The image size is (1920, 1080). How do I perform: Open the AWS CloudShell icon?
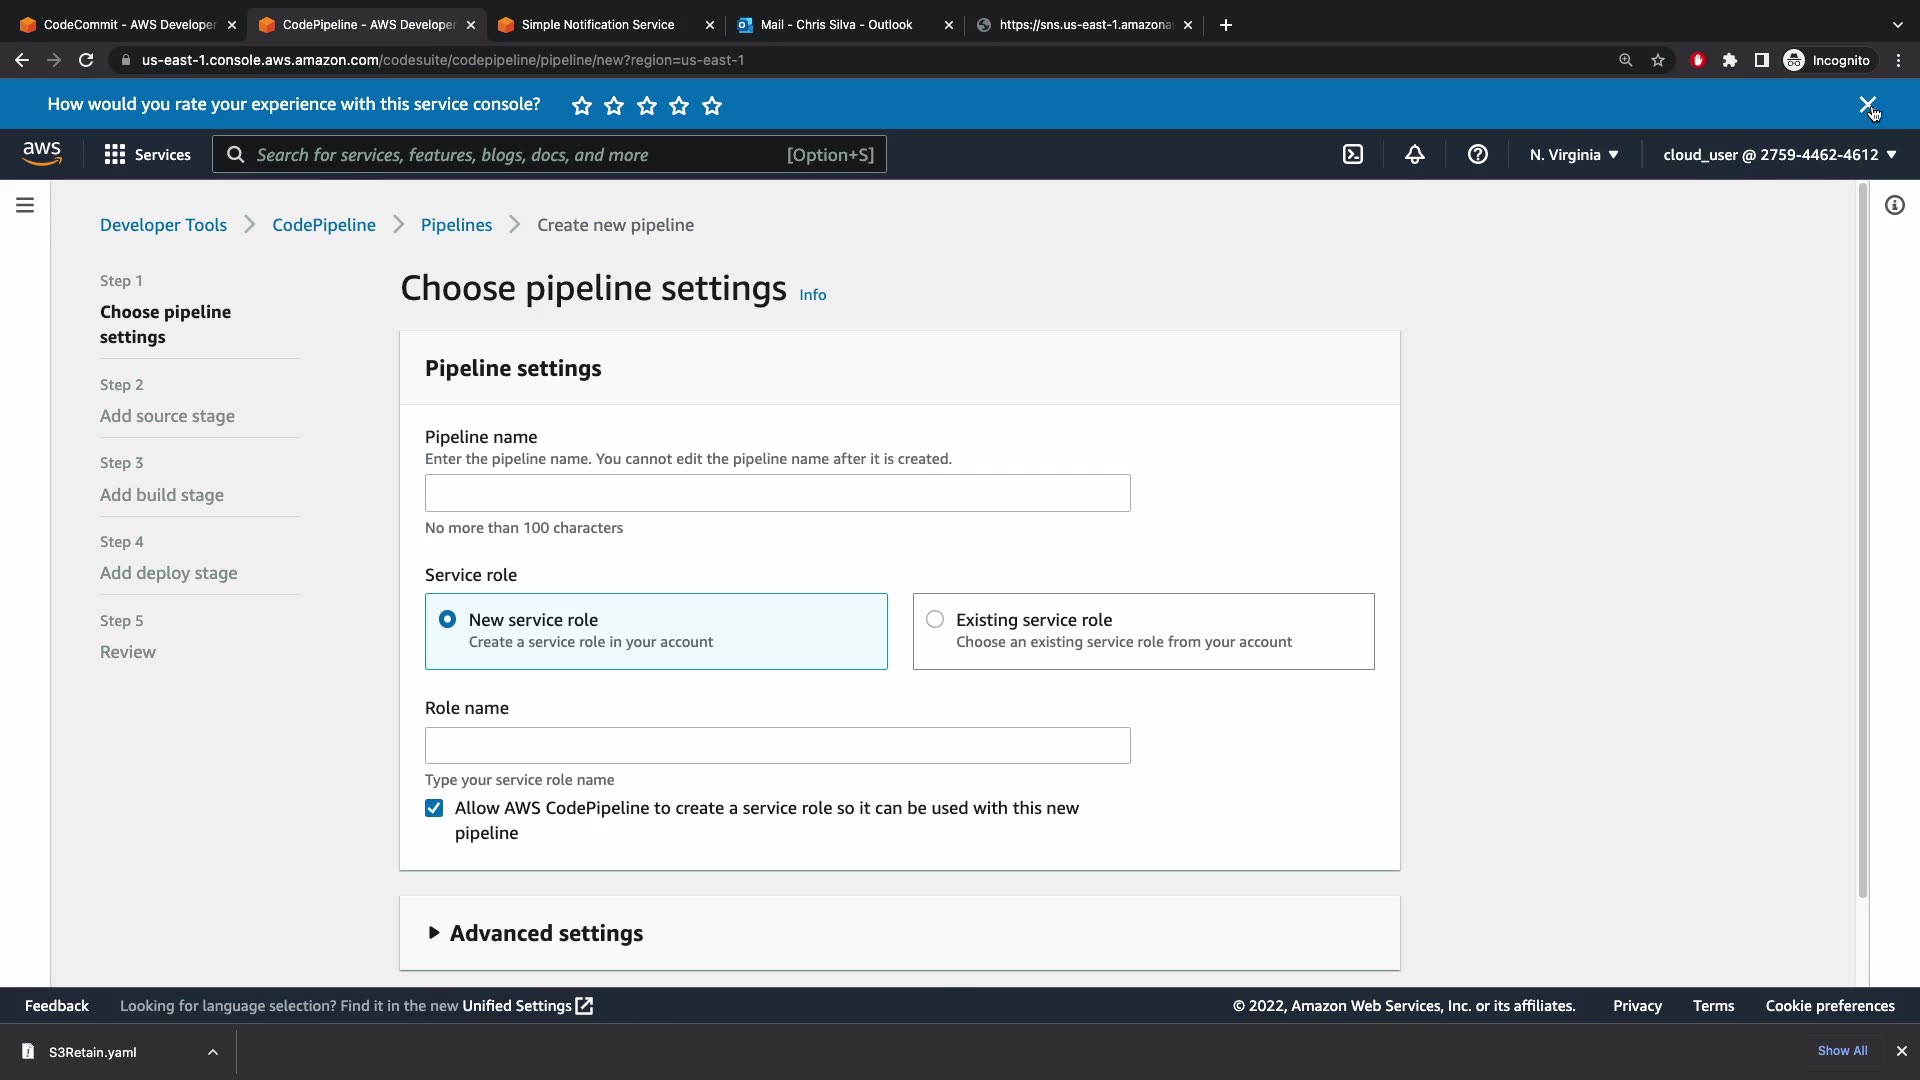(x=1352, y=154)
